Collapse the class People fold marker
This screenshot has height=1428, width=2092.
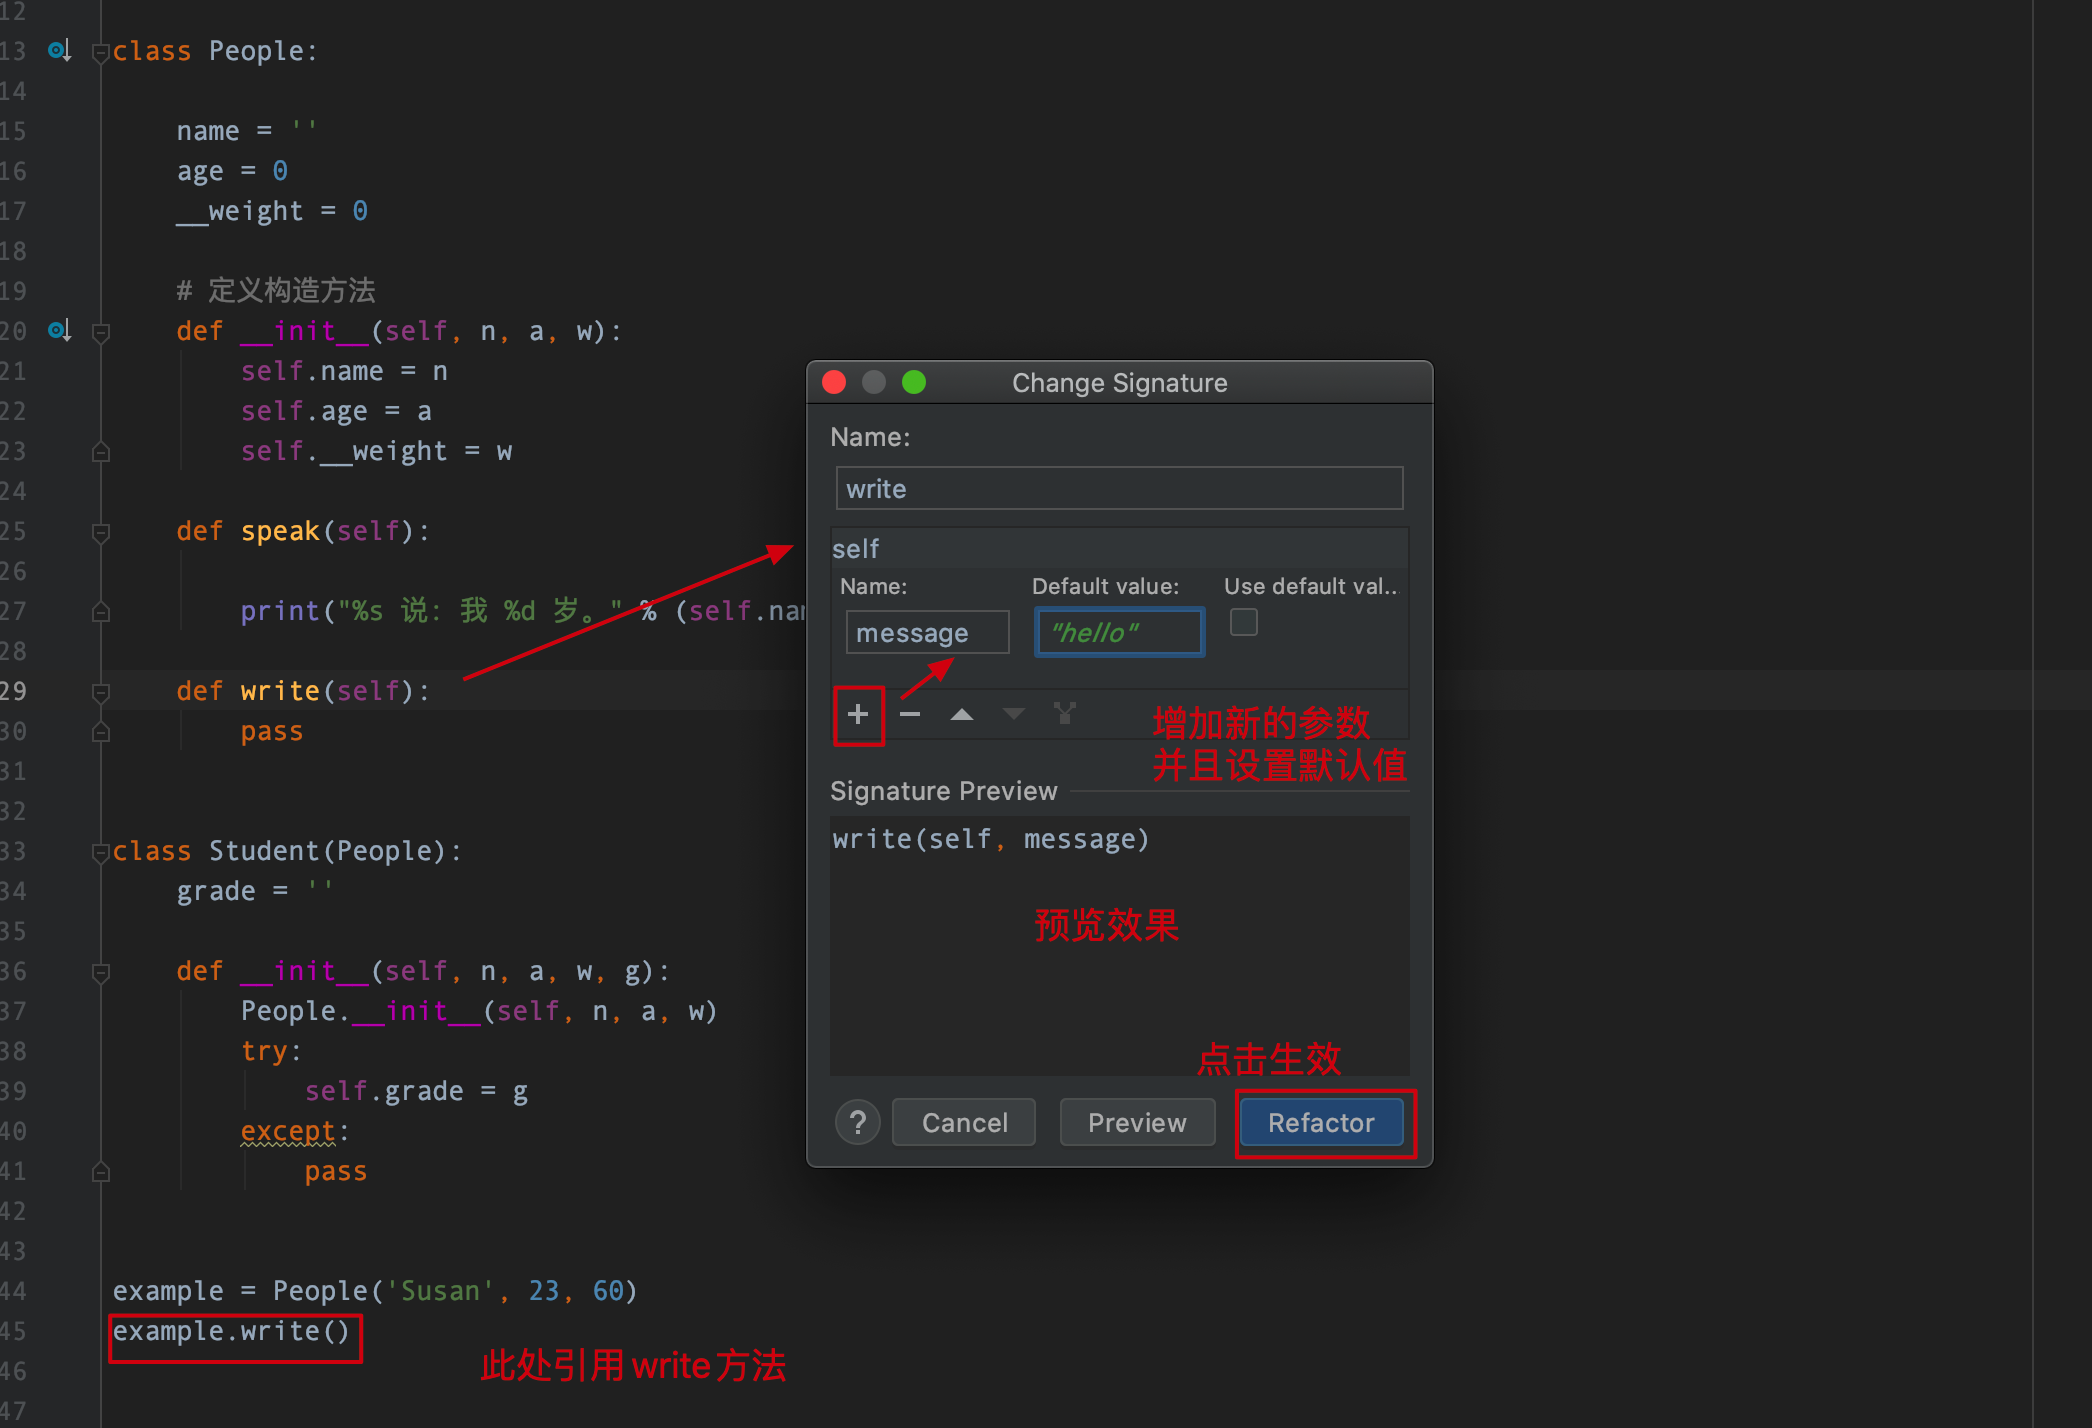point(100,52)
